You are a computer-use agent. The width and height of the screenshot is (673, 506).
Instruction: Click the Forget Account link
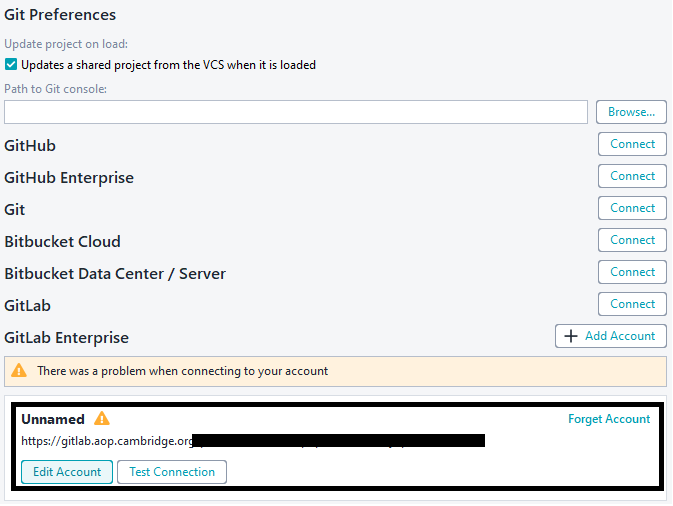tap(609, 419)
